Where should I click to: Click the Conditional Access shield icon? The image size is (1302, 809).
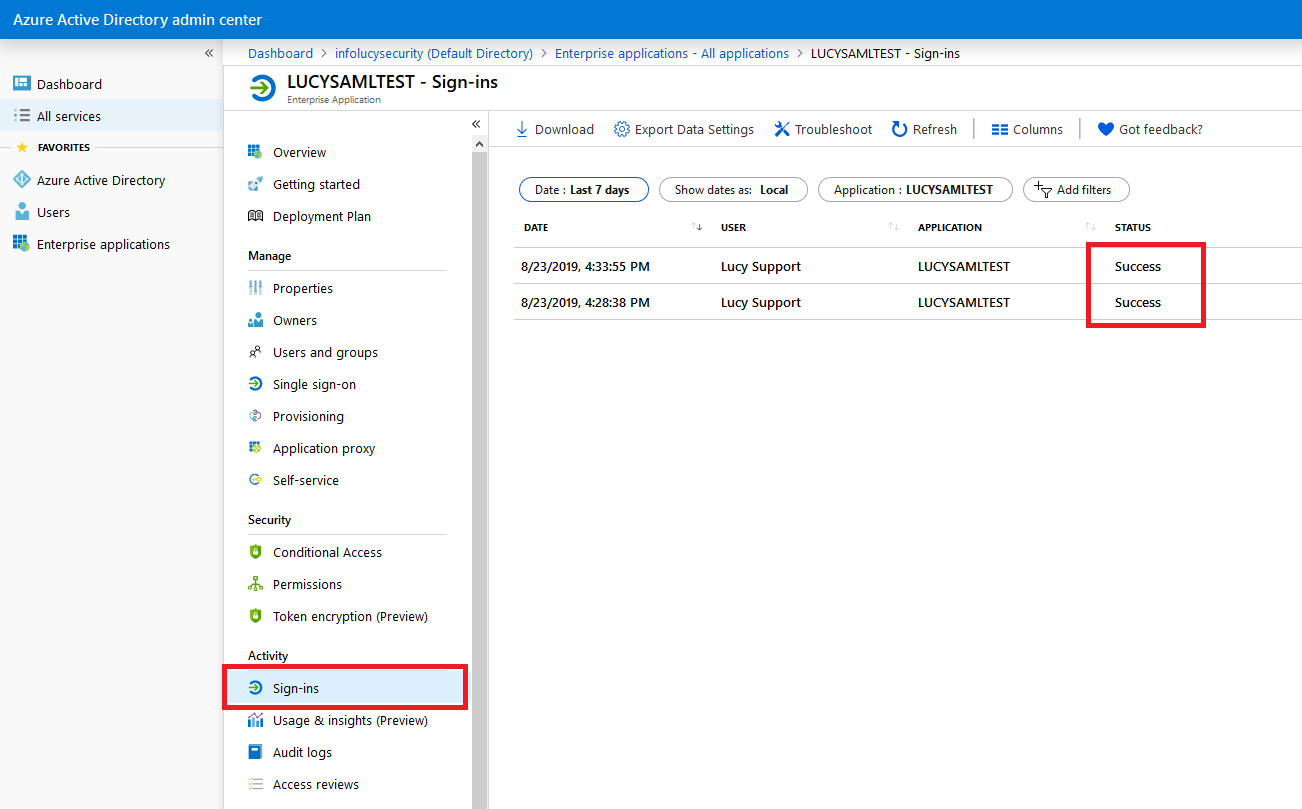click(x=255, y=552)
